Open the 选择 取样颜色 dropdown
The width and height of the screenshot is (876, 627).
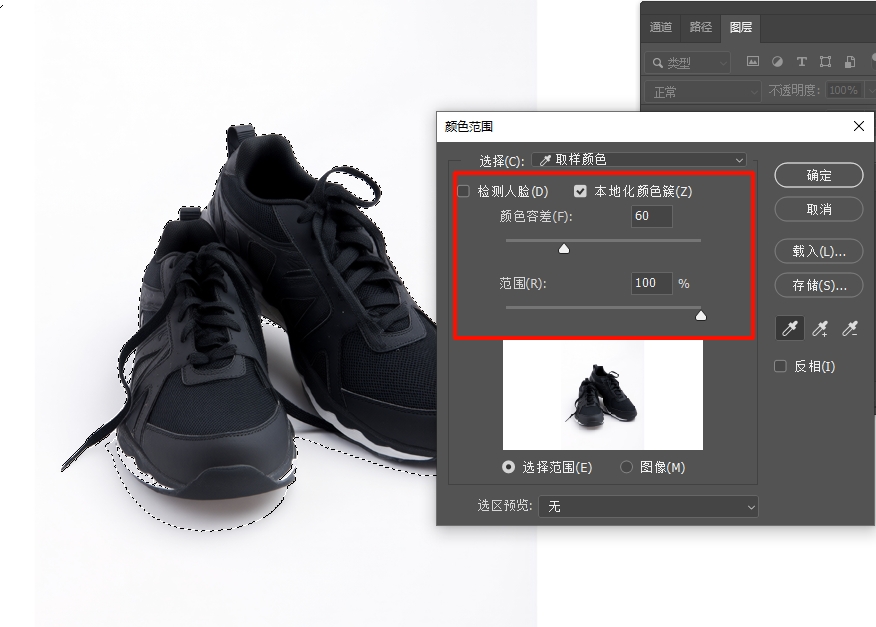coord(640,160)
